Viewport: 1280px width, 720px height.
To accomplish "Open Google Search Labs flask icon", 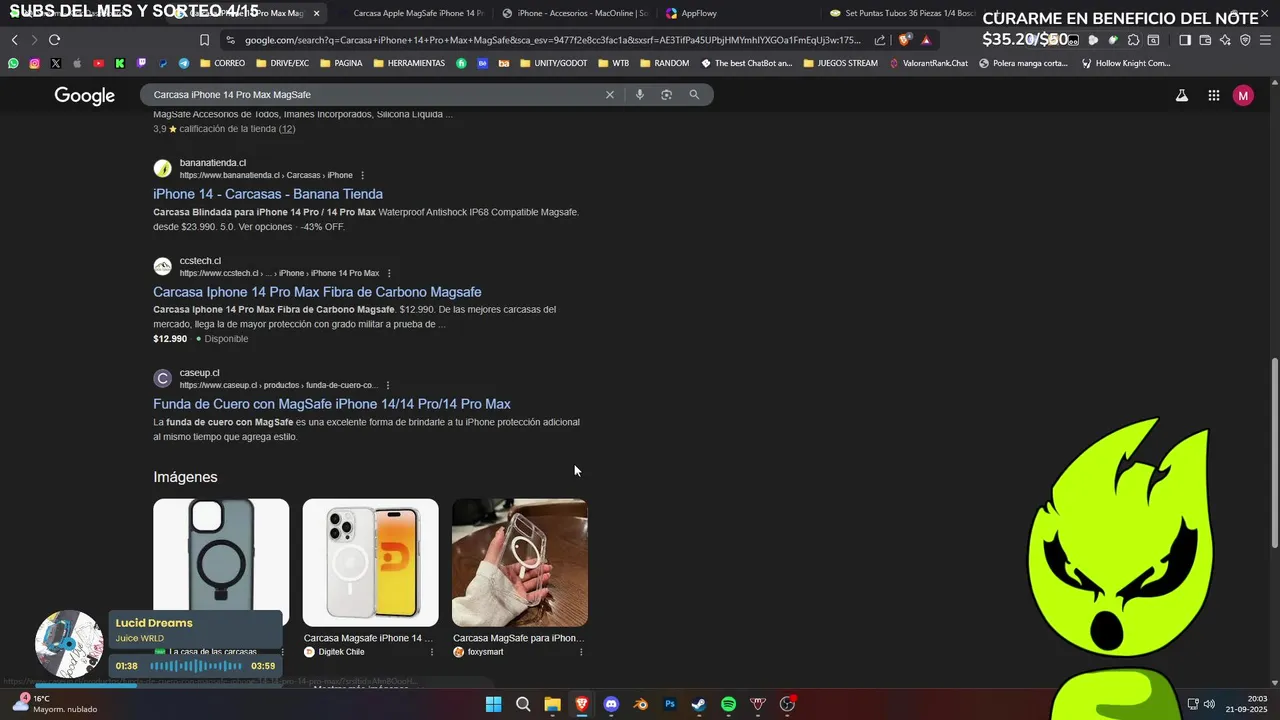I will coord(1181,95).
